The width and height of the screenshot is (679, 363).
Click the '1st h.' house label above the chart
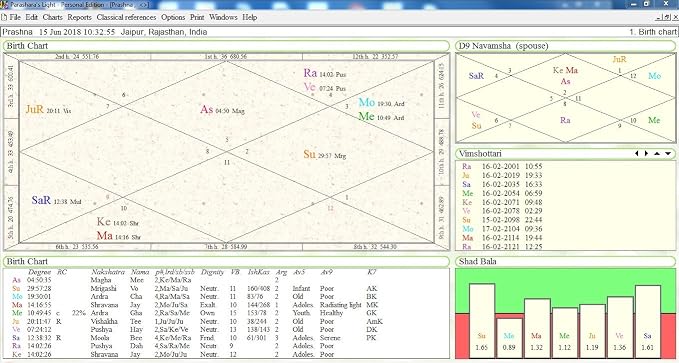[x=226, y=57]
